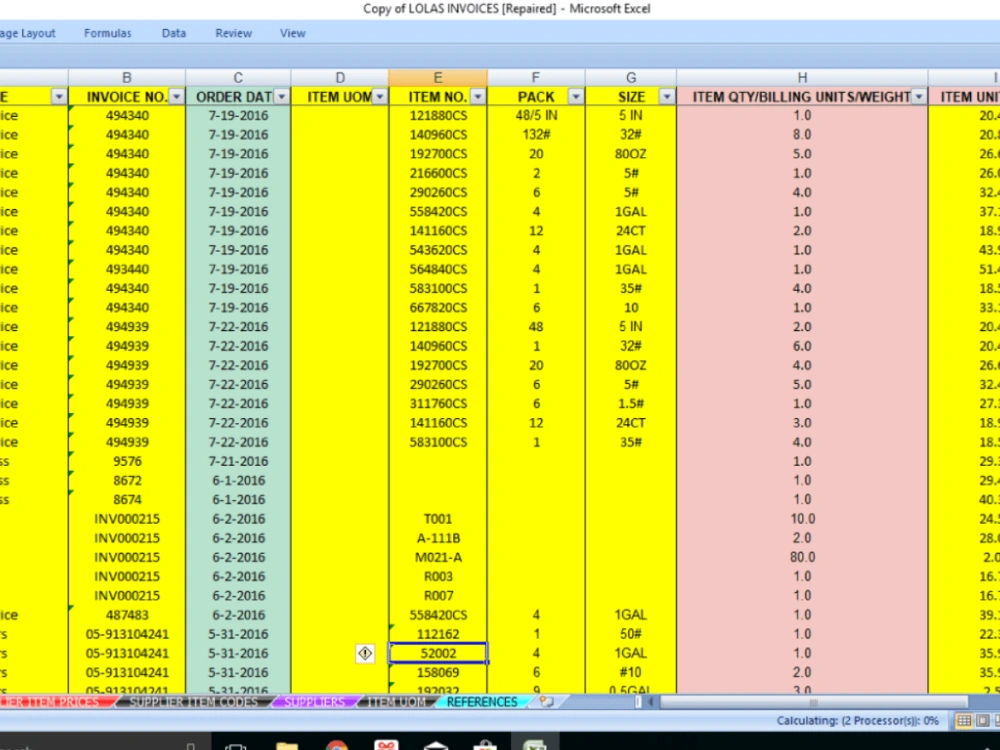This screenshot has height=750, width=1000.
Task: Select column F header
Action: [536, 77]
